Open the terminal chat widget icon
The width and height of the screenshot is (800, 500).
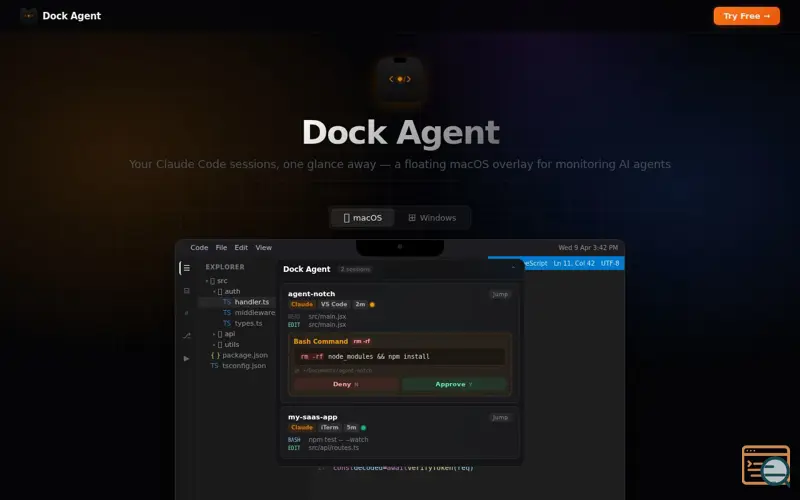766,465
